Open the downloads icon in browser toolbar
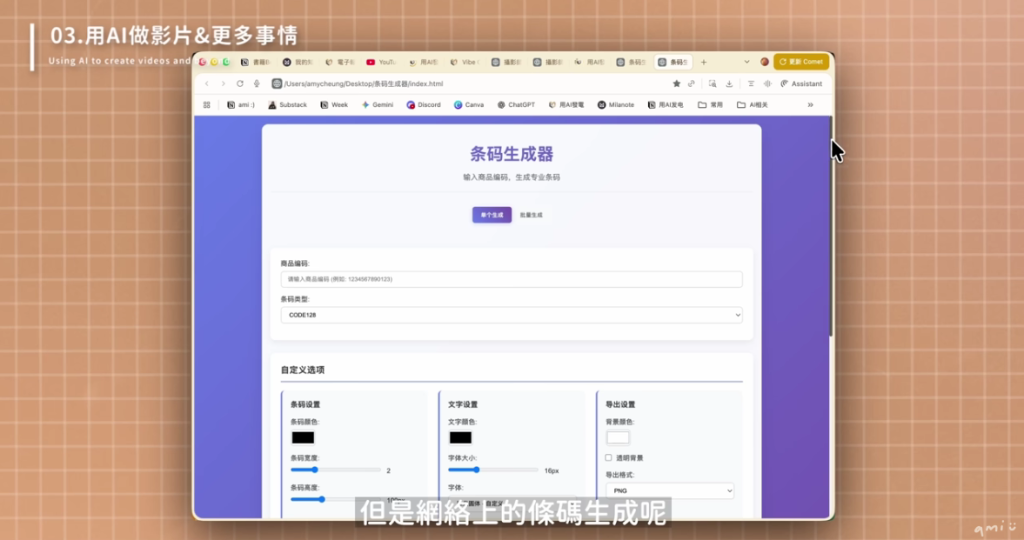The image size is (1024, 540). coord(730,83)
